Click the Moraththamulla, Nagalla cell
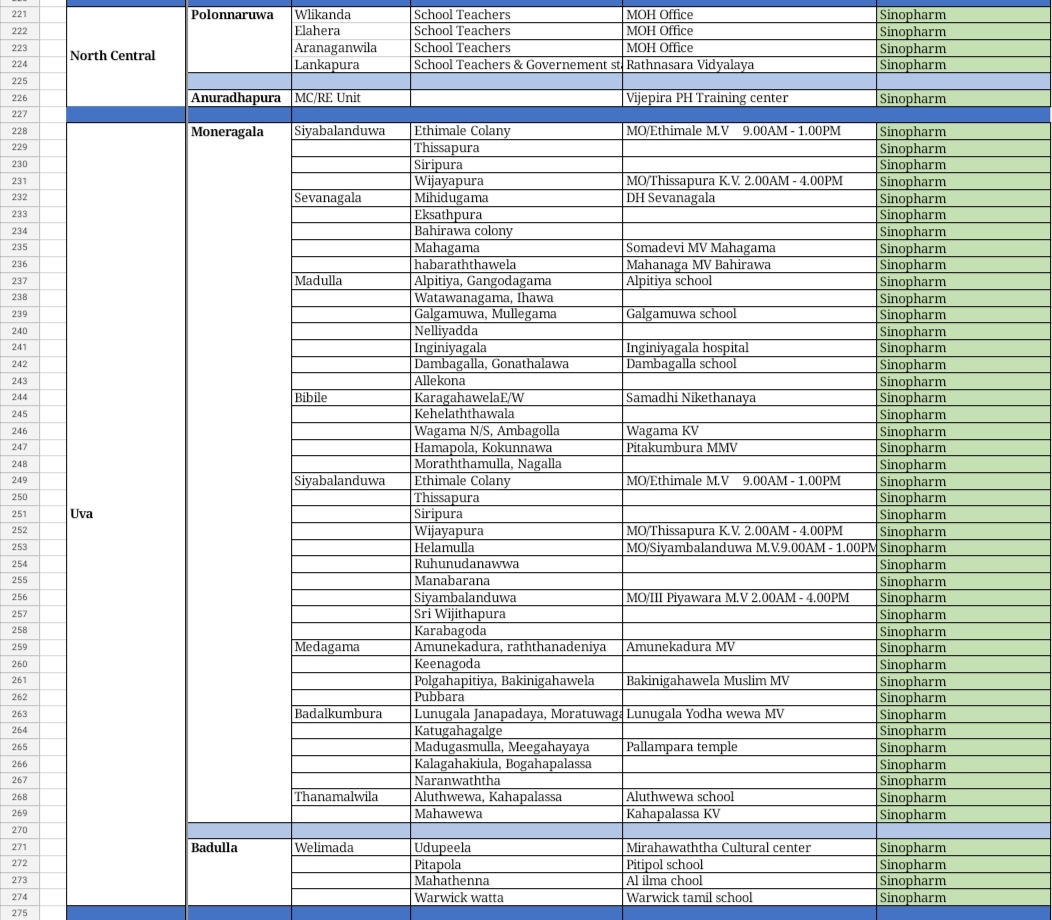This screenshot has height=920, width=1052. tap(517, 464)
